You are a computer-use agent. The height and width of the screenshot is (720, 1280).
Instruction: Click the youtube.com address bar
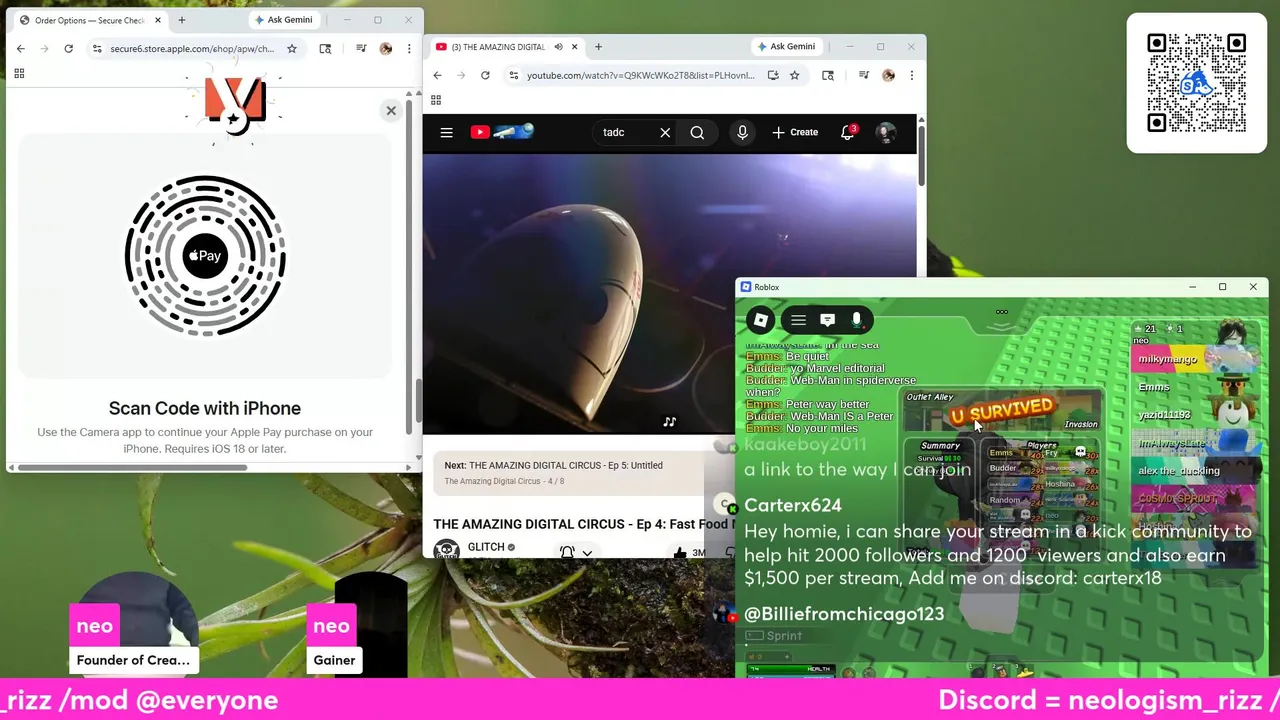pyautogui.click(x=640, y=75)
